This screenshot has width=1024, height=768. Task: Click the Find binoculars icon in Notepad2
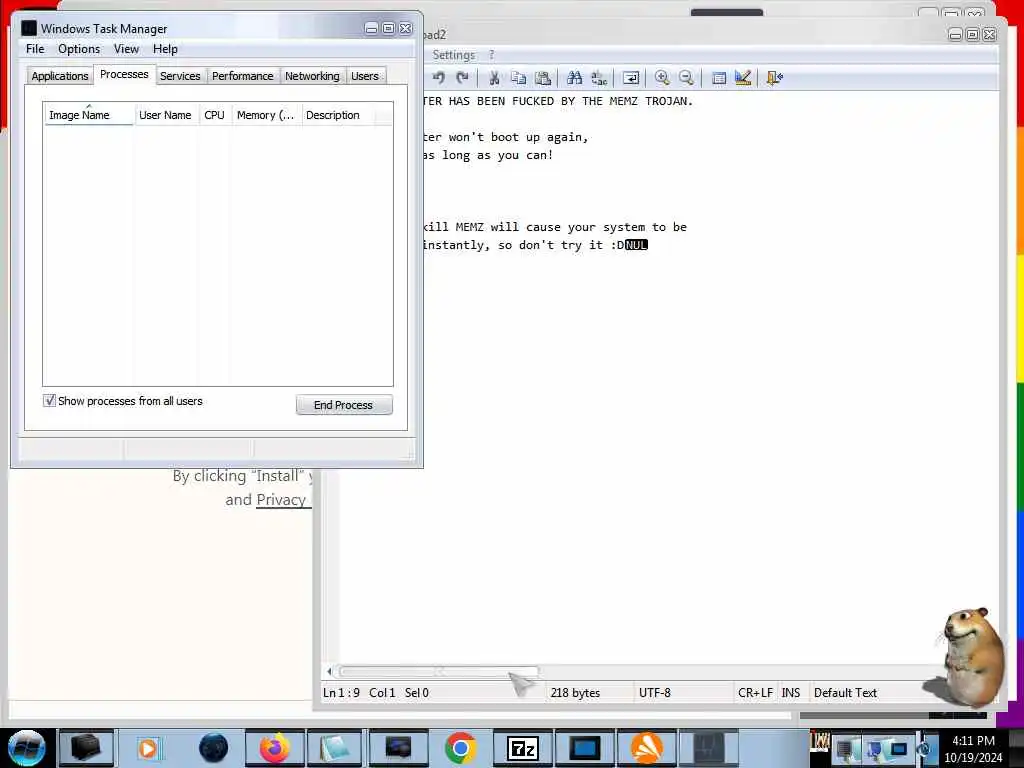tap(575, 78)
